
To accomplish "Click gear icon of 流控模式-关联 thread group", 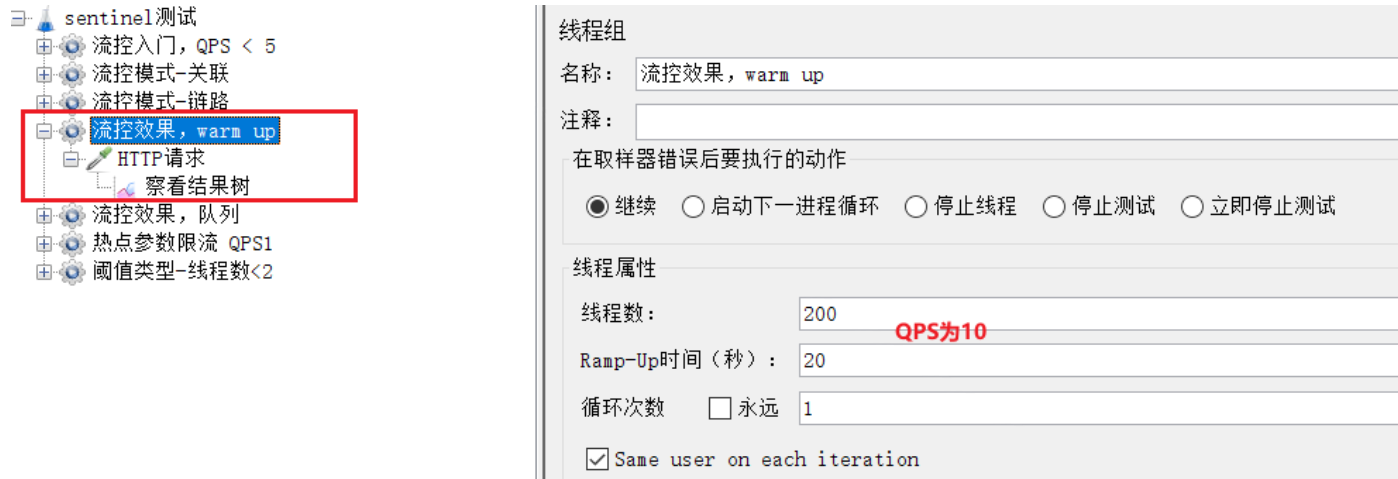I will (72, 74).
